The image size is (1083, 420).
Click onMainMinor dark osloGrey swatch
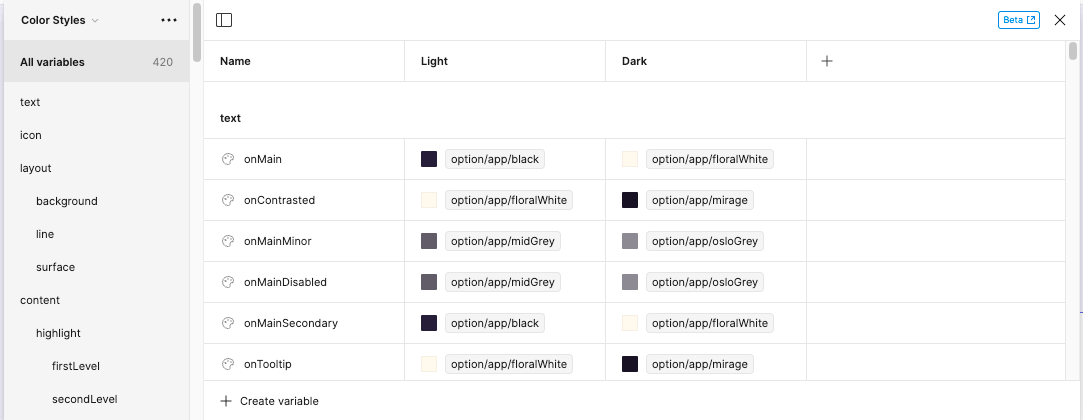630,241
